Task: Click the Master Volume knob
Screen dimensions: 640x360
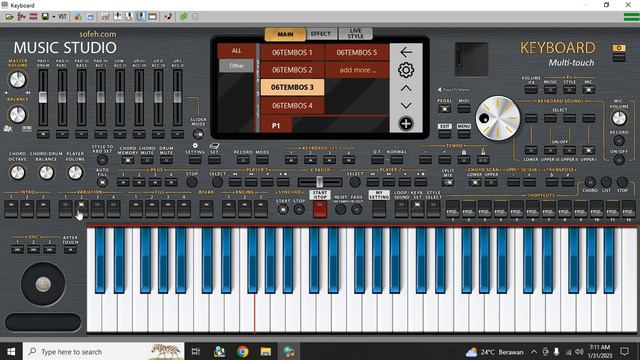Action: [x=17, y=80]
